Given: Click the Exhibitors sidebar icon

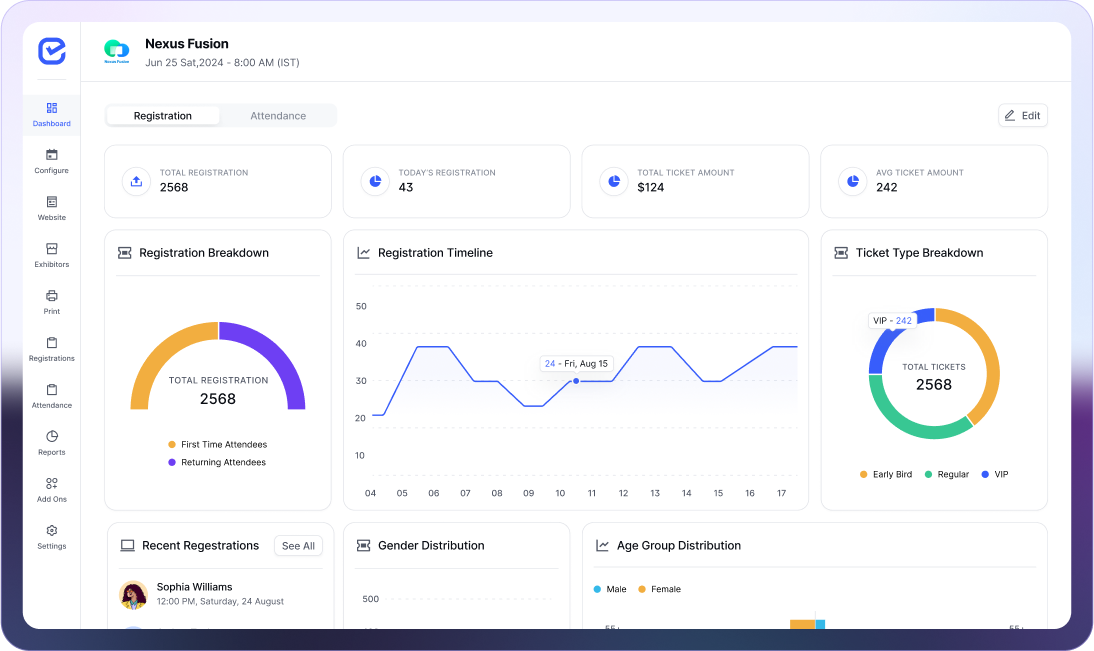Looking at the screenshot, I should pos(51,252).
